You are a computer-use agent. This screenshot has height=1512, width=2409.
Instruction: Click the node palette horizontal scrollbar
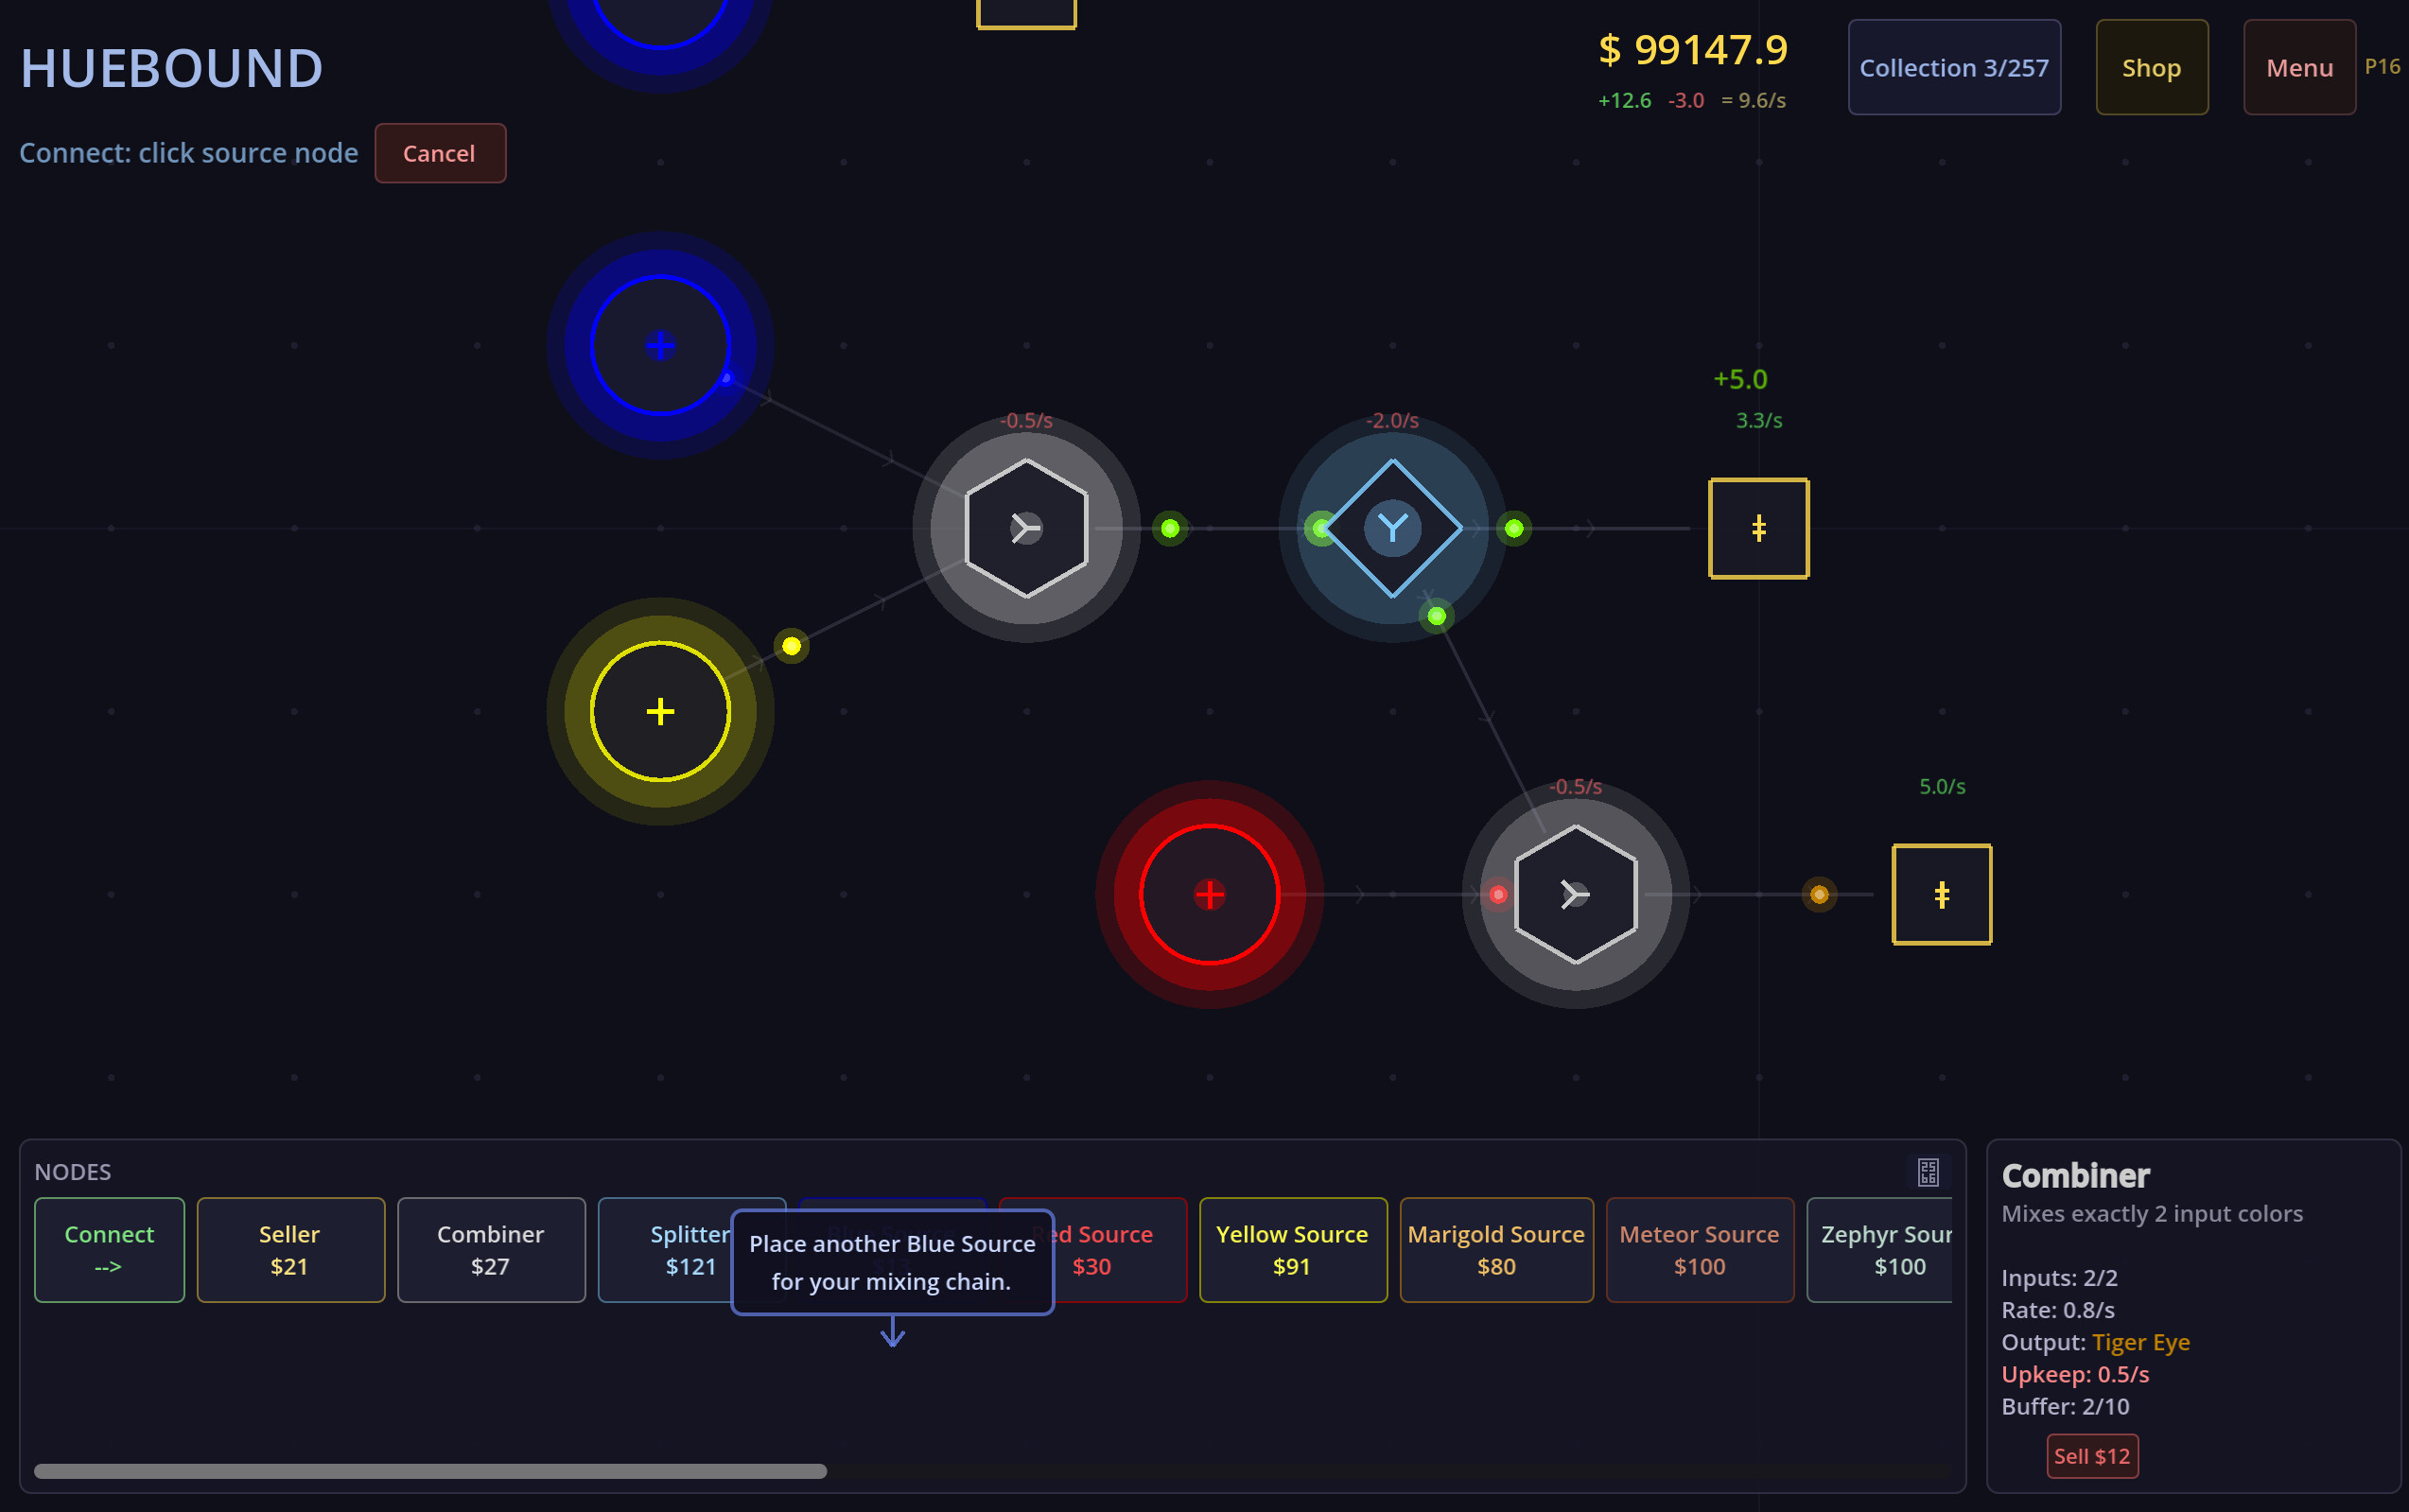pyautogui.click(x=430, y=1471)
